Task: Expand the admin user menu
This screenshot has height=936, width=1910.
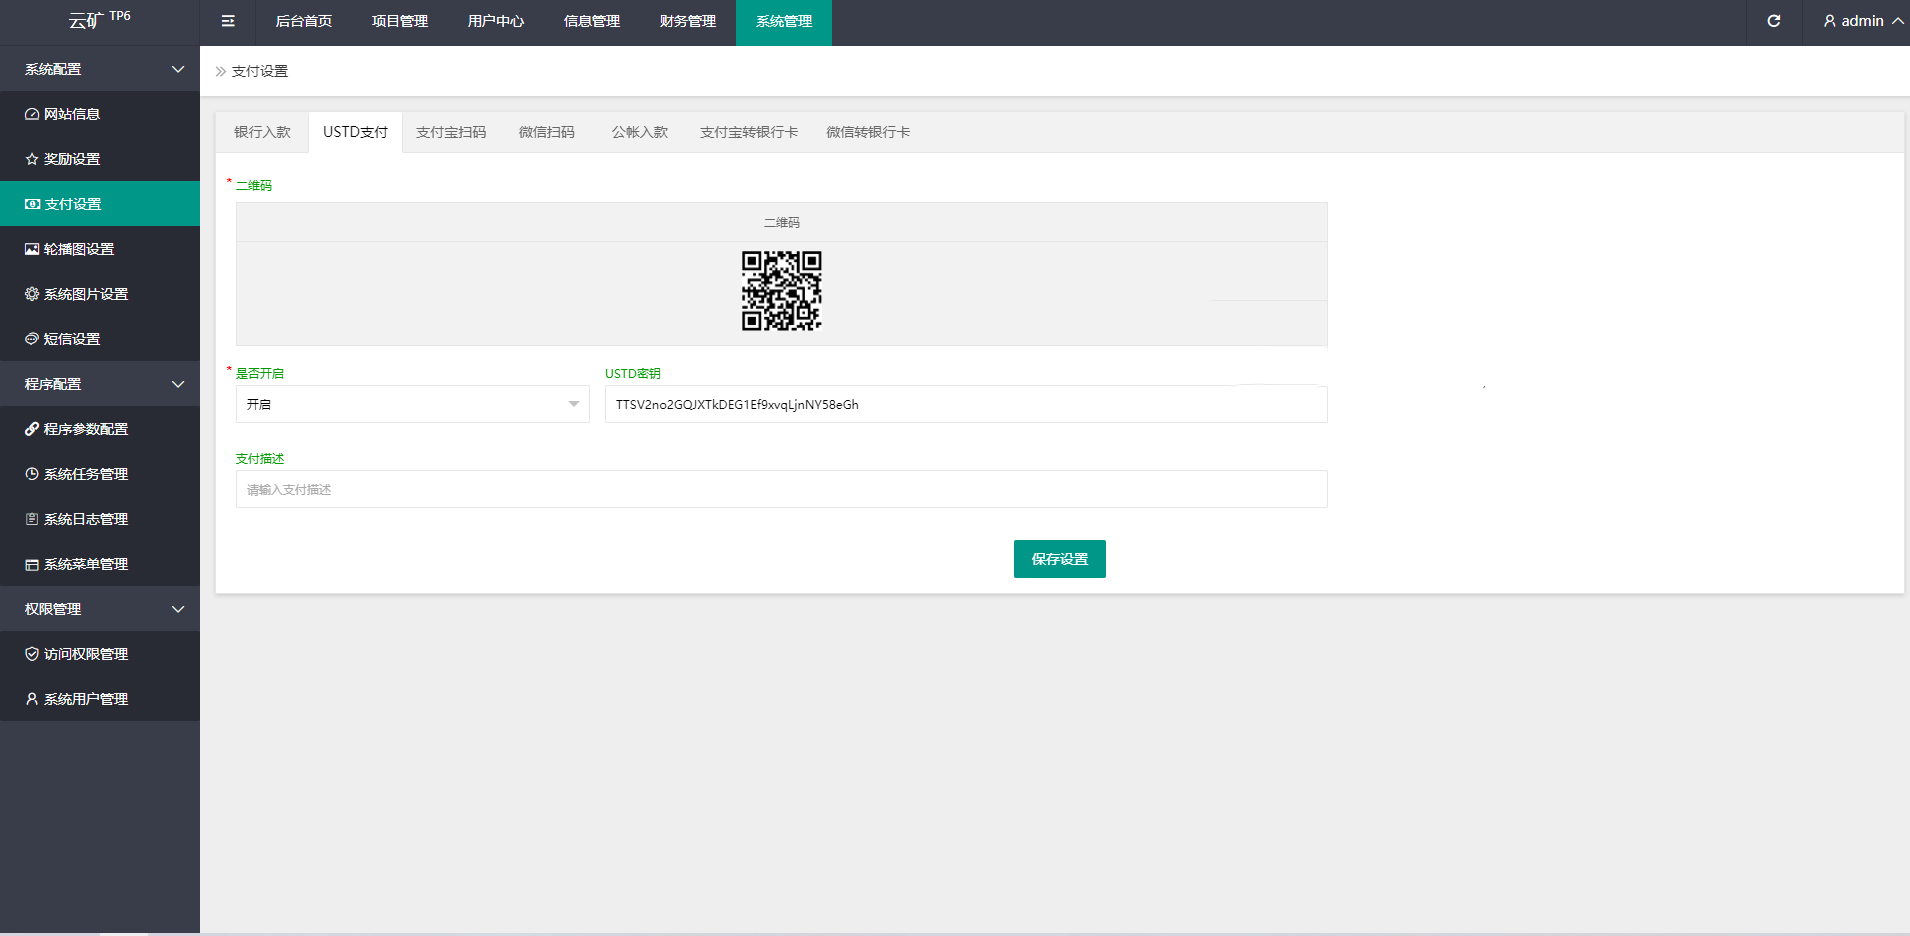Action: tap(1862, 21)
